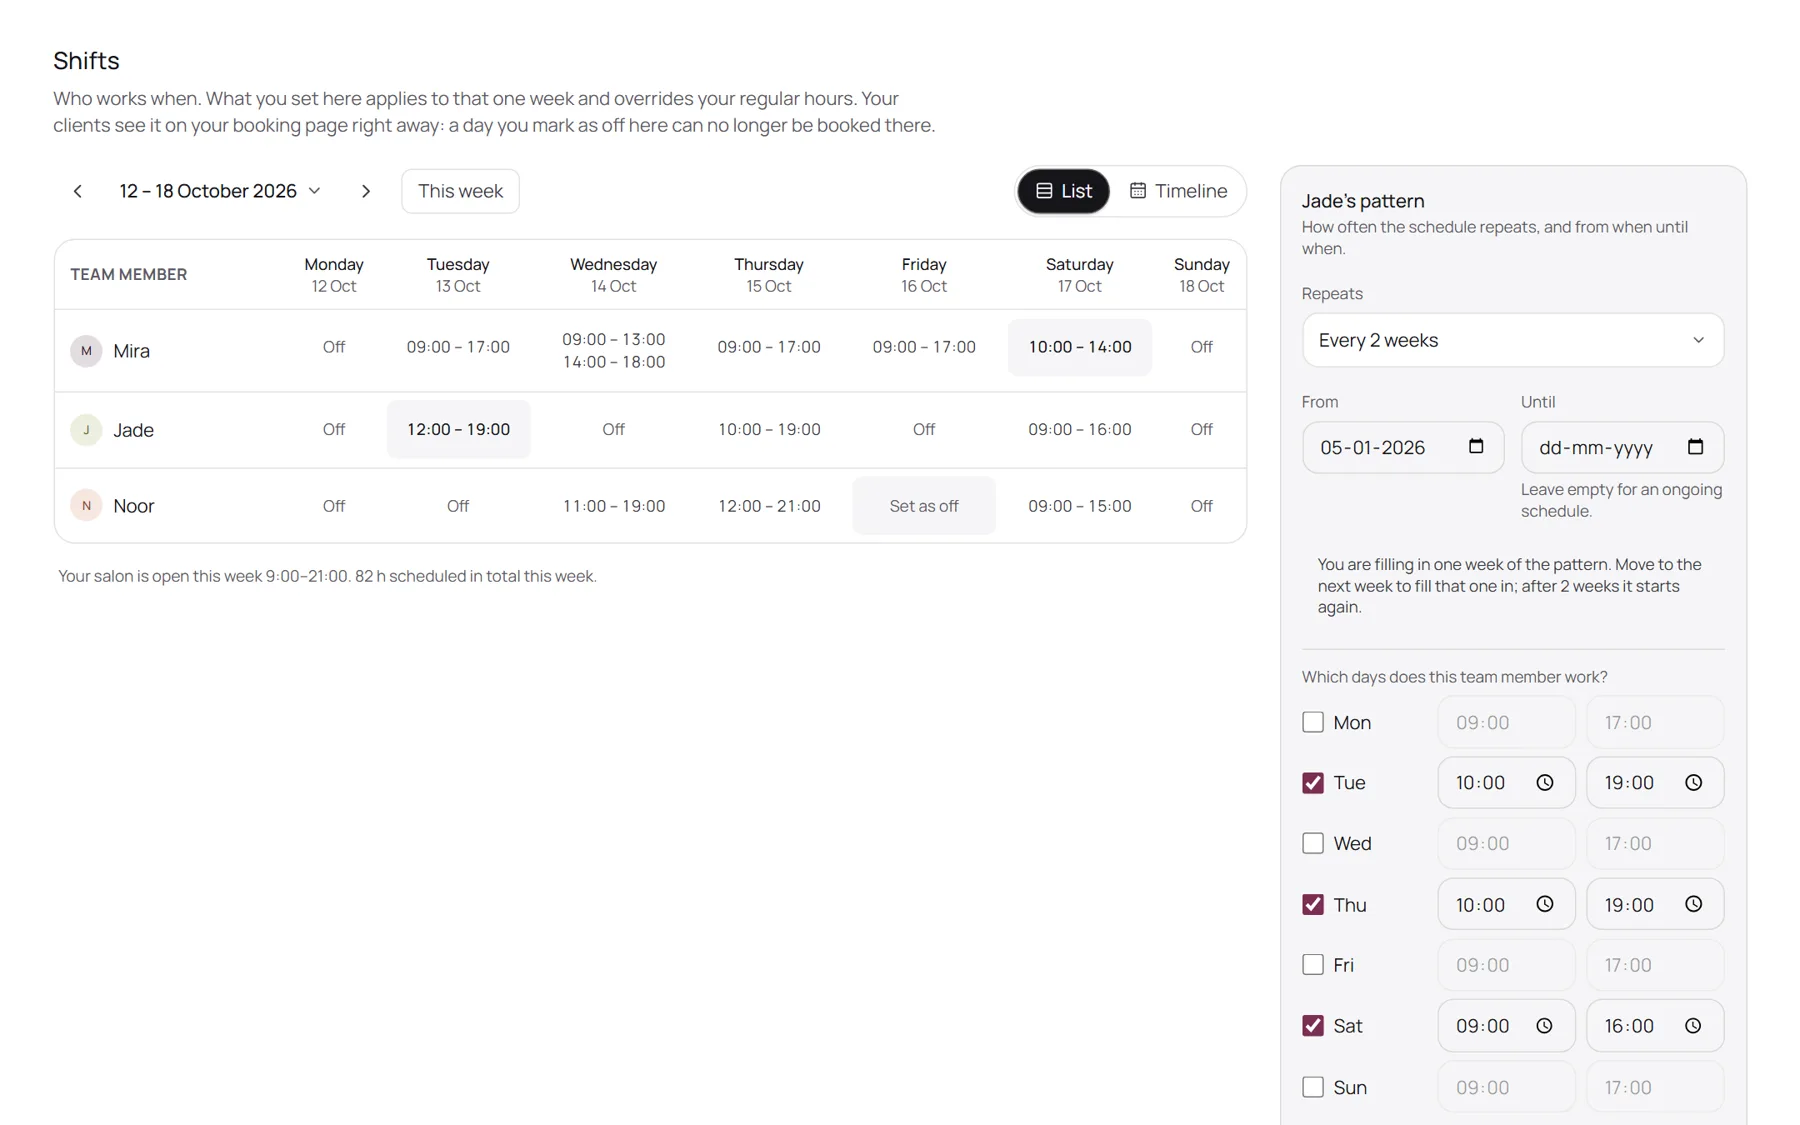Enable the Mon workday checkbox
Viewport: 1800px width, 1125px height.
point(1313,722)
